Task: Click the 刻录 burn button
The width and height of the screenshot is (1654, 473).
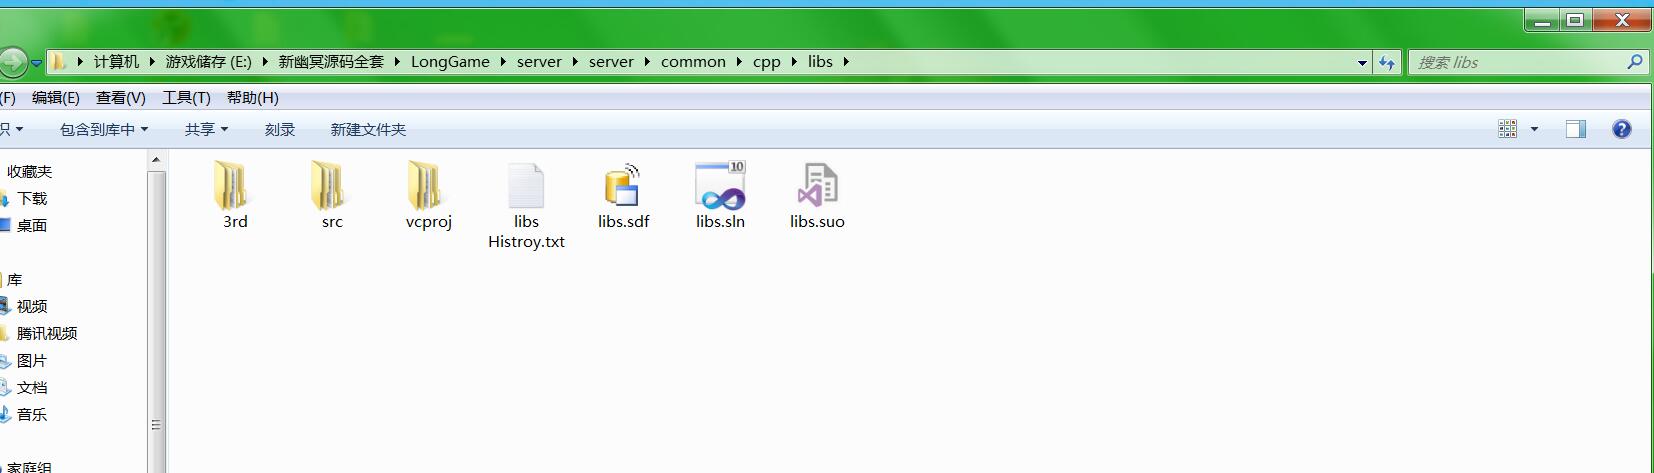Action: [279, 129]
